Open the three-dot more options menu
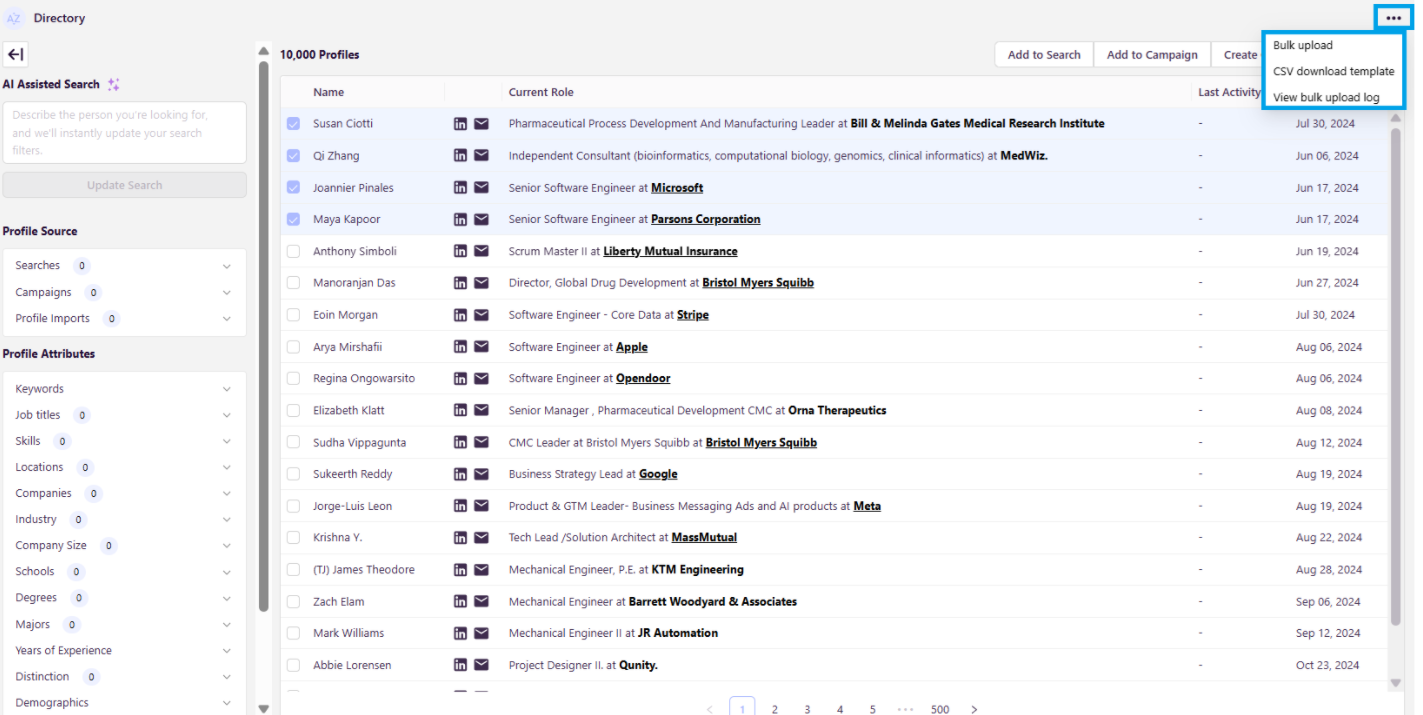This screenshot has height=715, width=1423. coord(1393,18)
